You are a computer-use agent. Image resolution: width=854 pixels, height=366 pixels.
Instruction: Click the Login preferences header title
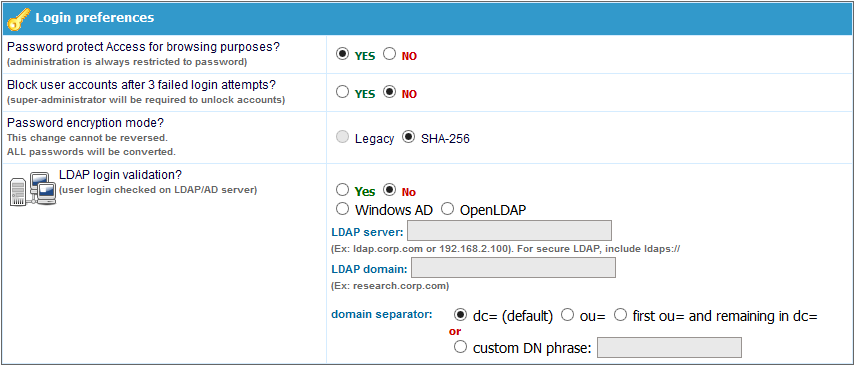[95, 18]
